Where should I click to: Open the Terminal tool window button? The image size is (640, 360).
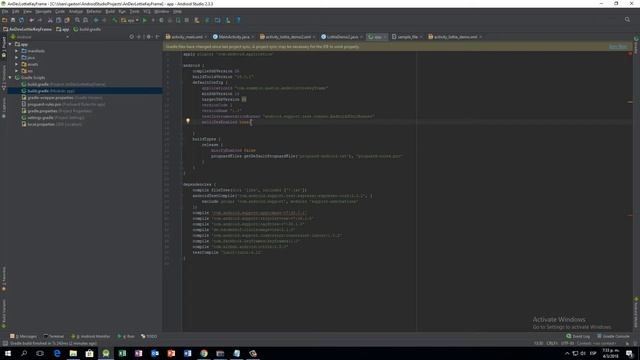[54, 336]
